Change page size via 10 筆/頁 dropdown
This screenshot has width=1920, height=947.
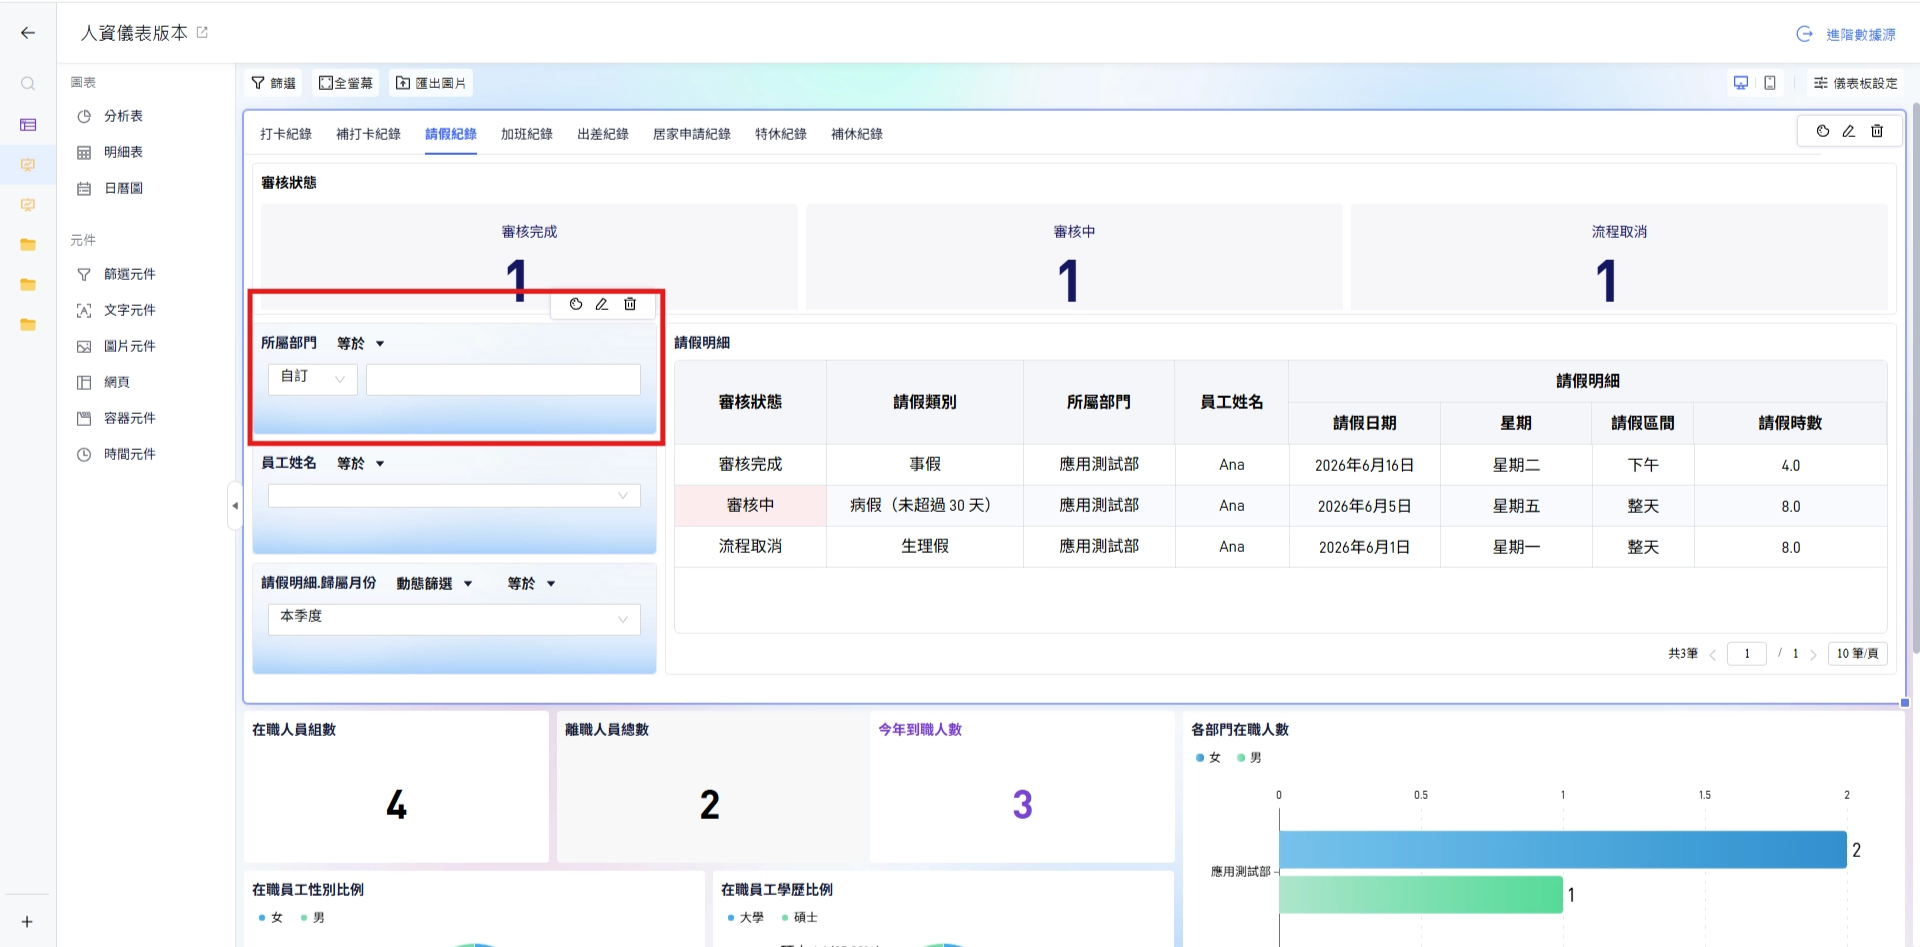1857,654
